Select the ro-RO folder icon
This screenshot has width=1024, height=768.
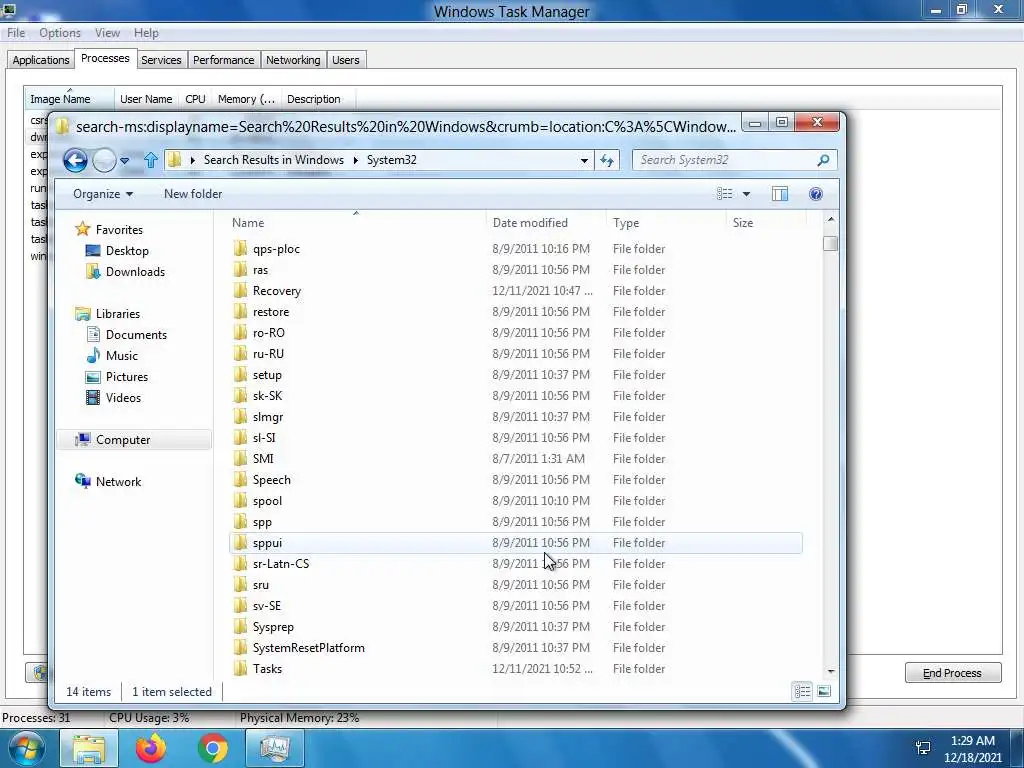[x=240, y=332]
